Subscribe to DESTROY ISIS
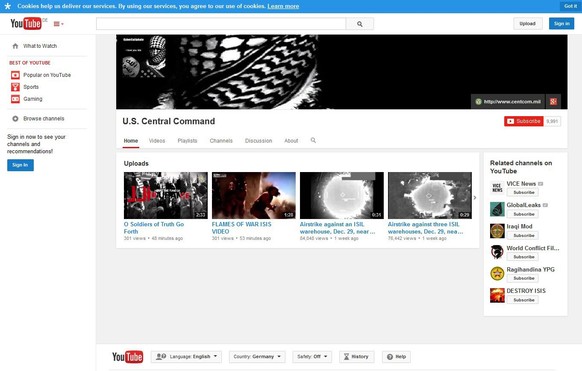582x371 pixels. 524,300
